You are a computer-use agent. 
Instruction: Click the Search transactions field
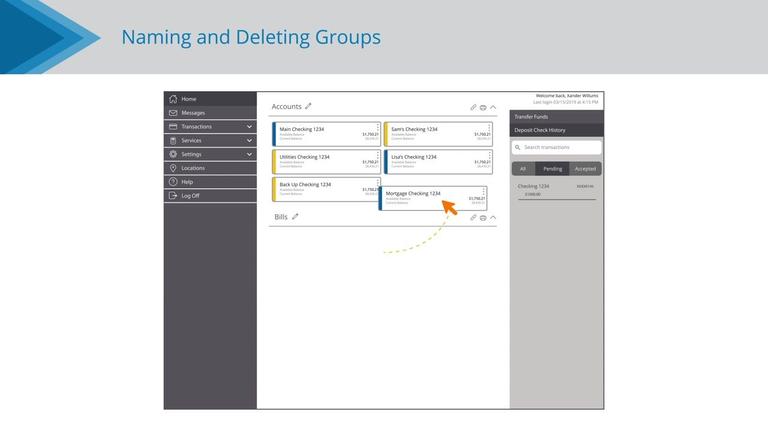tap(556, 147)
